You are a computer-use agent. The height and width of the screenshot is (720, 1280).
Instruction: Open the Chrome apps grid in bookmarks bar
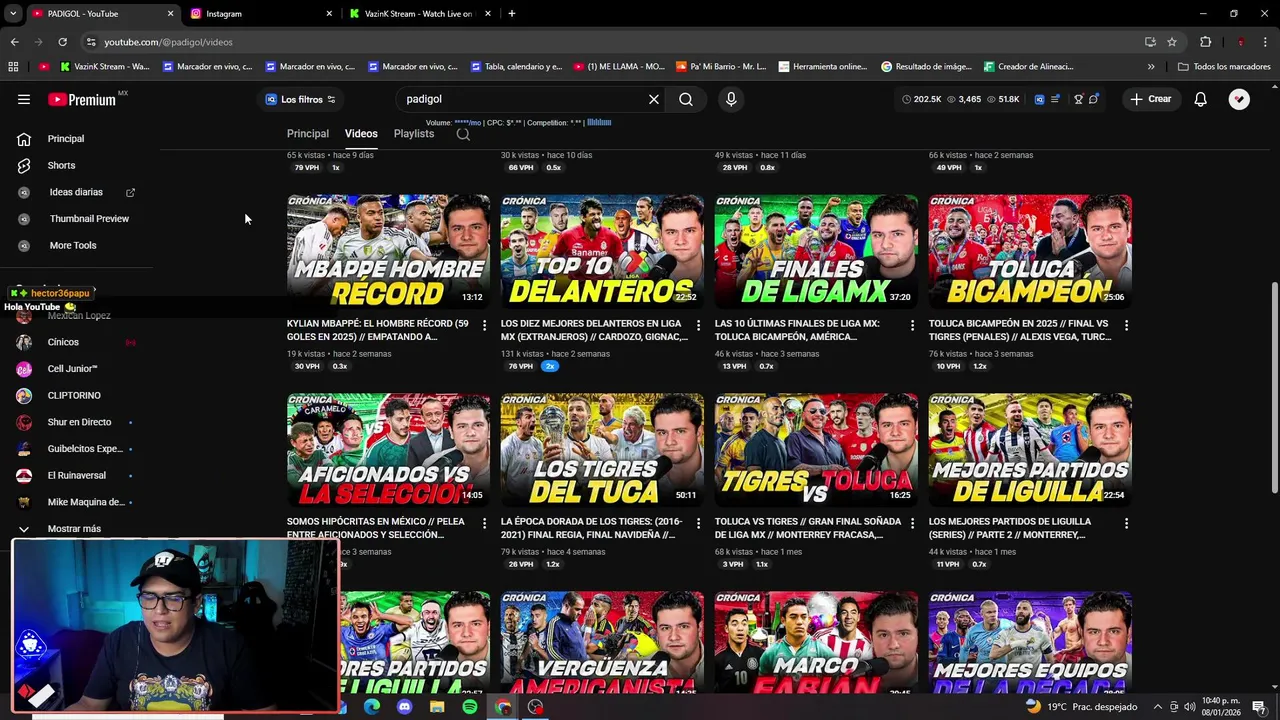pyautogui.click(x=13, y=67)
